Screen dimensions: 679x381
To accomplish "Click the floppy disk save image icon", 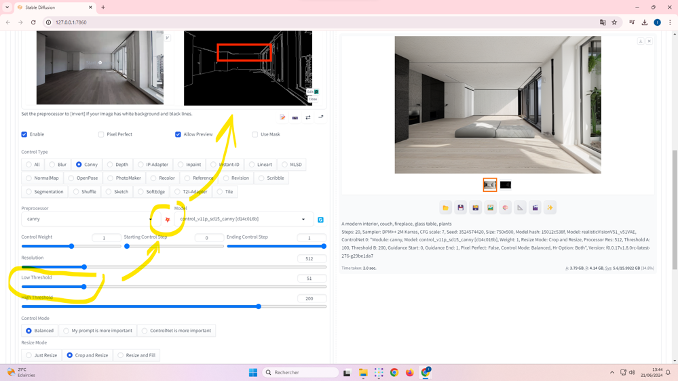I will (x=460, y=208).
